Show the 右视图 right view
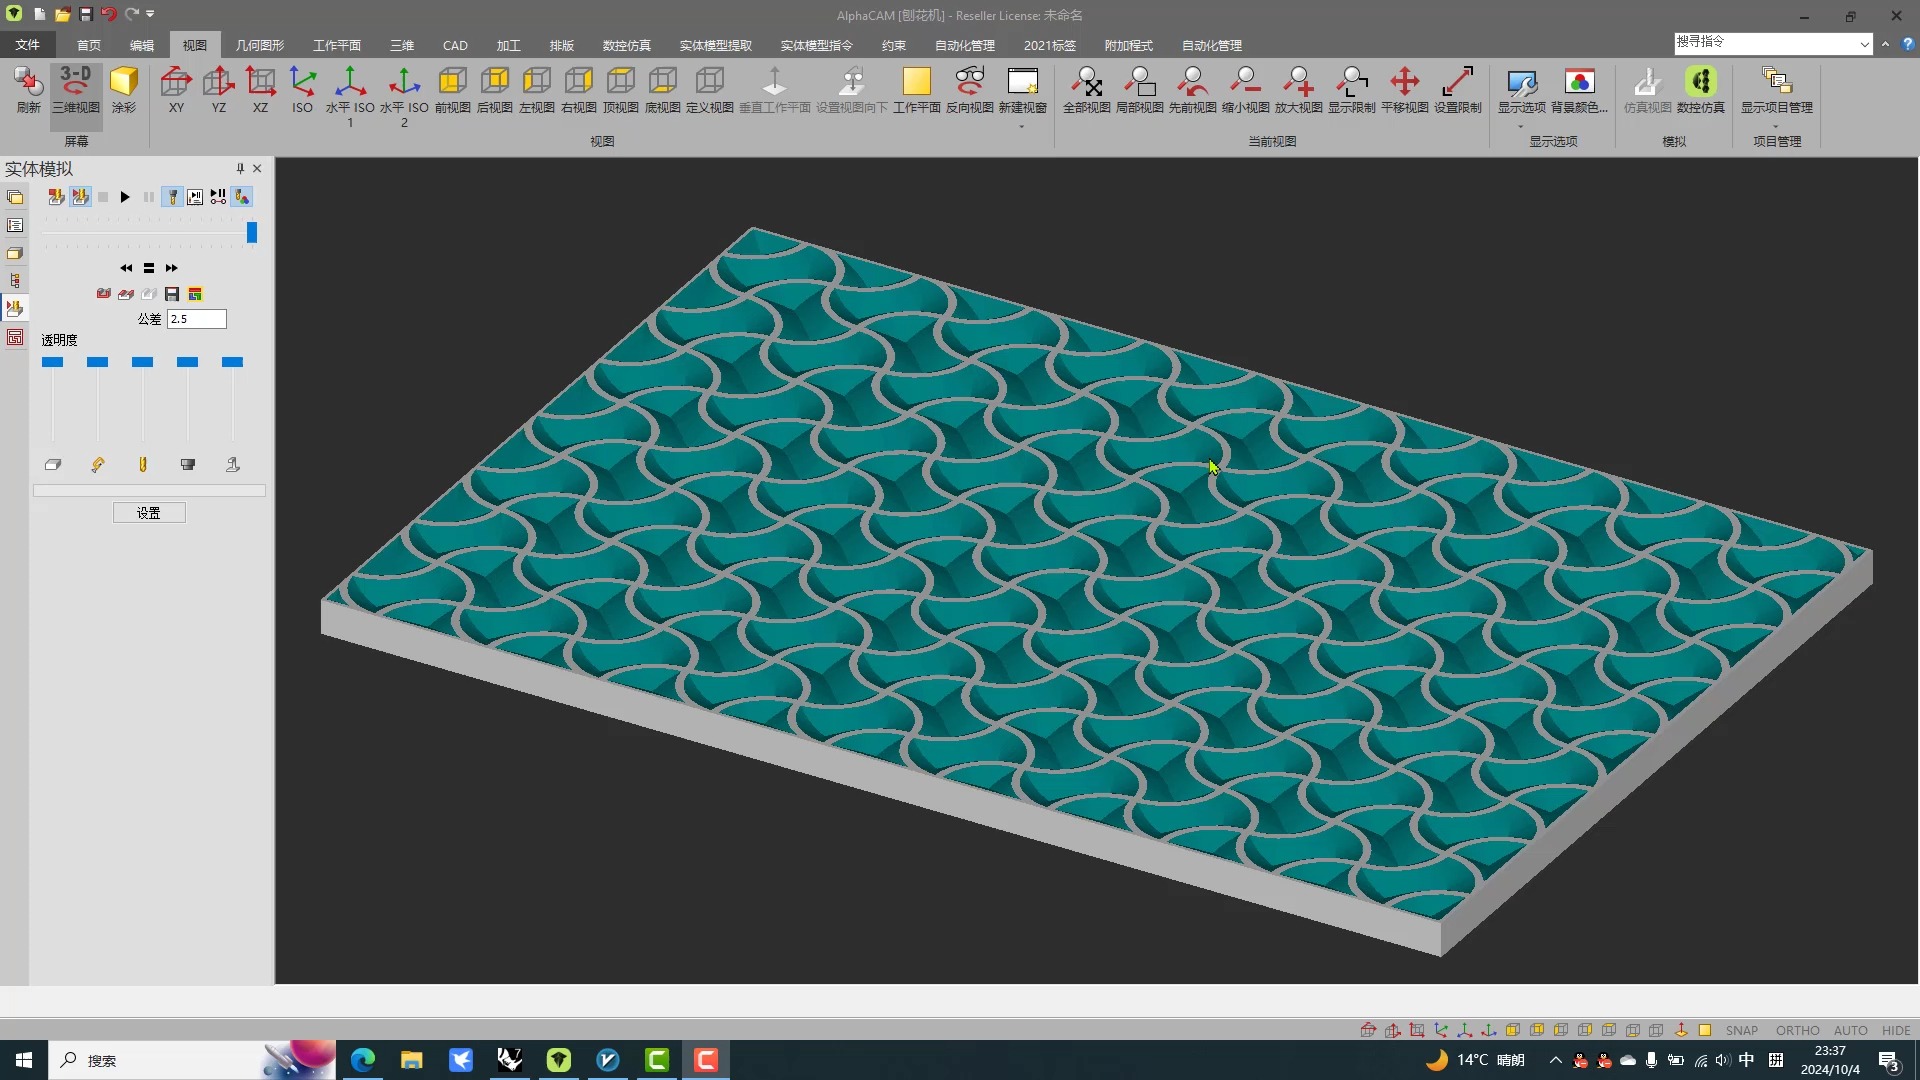 [x=578, y=90]
